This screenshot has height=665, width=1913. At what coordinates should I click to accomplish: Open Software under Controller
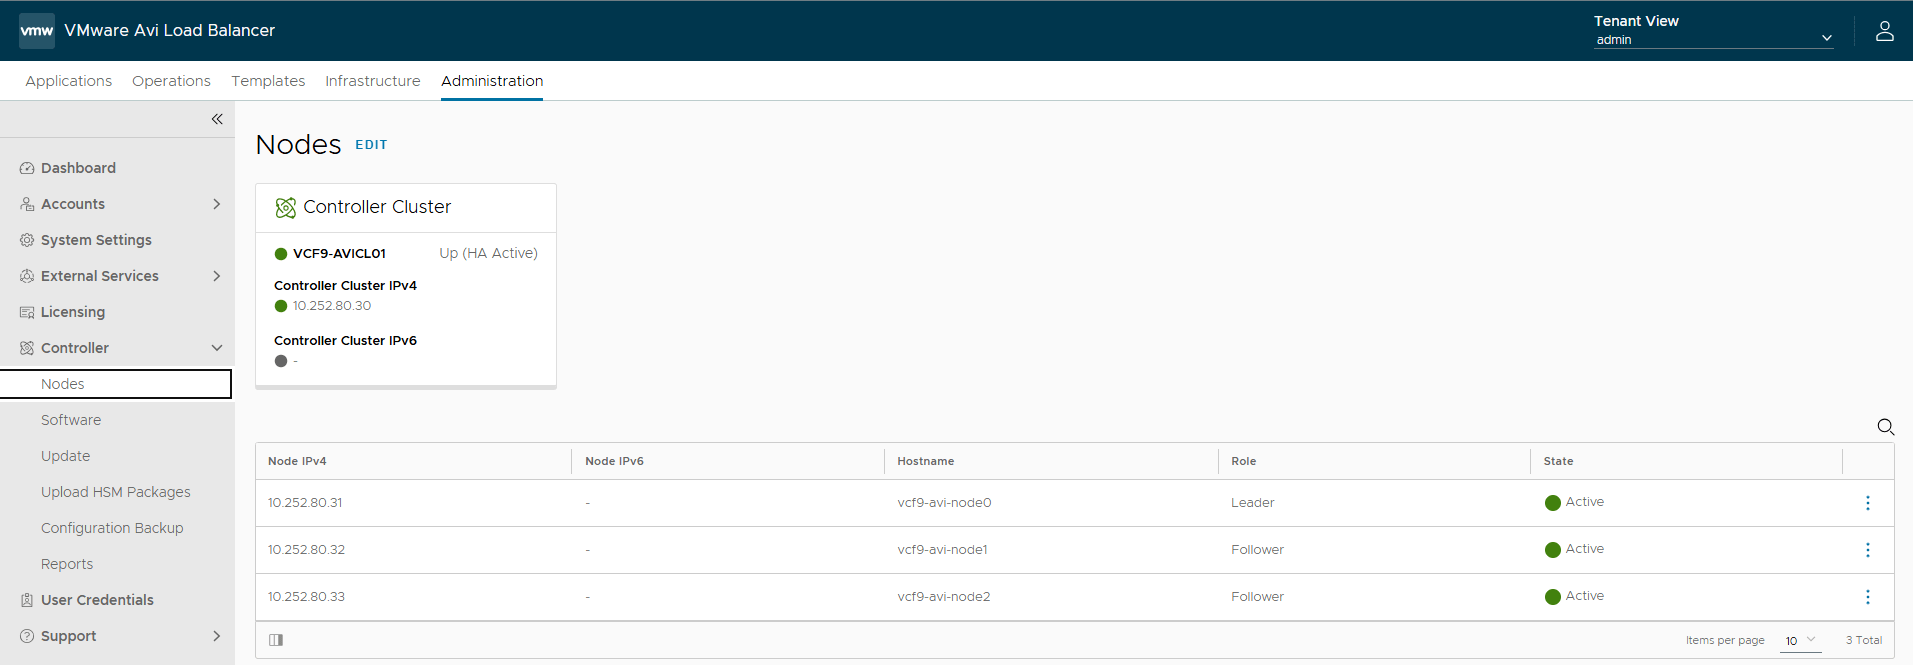coord(71,420)
